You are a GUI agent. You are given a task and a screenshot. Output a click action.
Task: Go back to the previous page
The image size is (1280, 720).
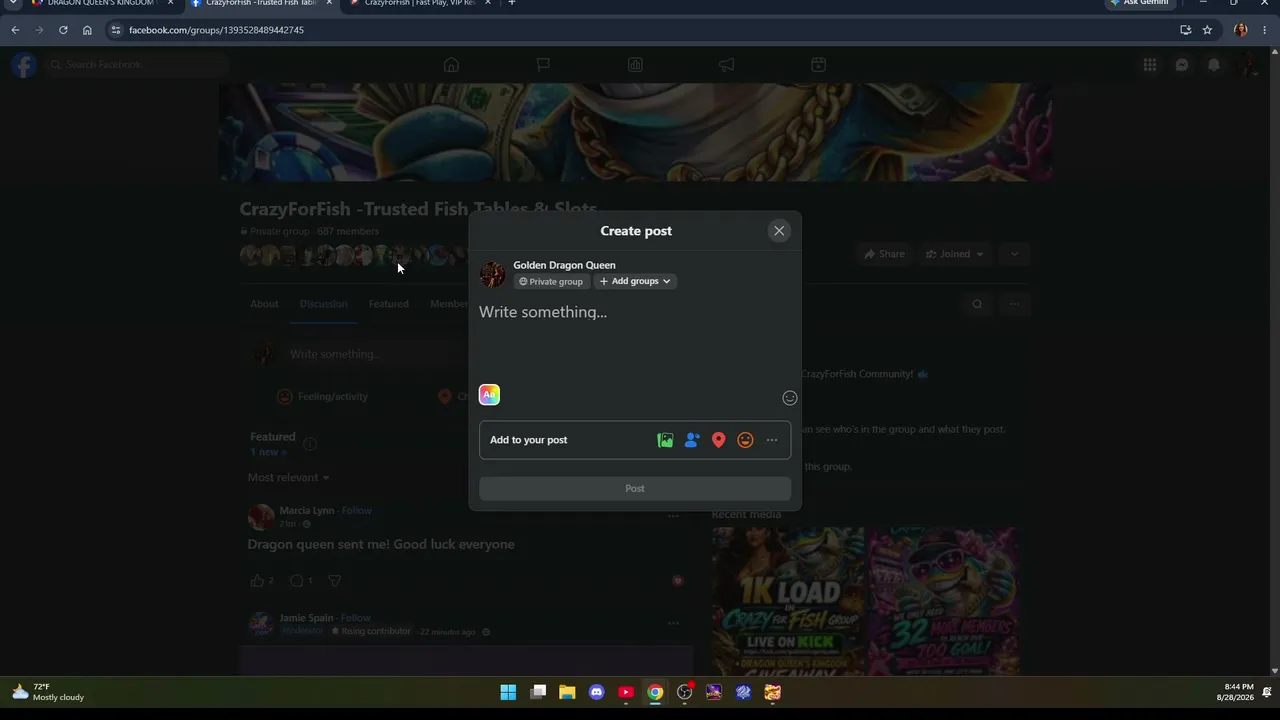(15, 30)
